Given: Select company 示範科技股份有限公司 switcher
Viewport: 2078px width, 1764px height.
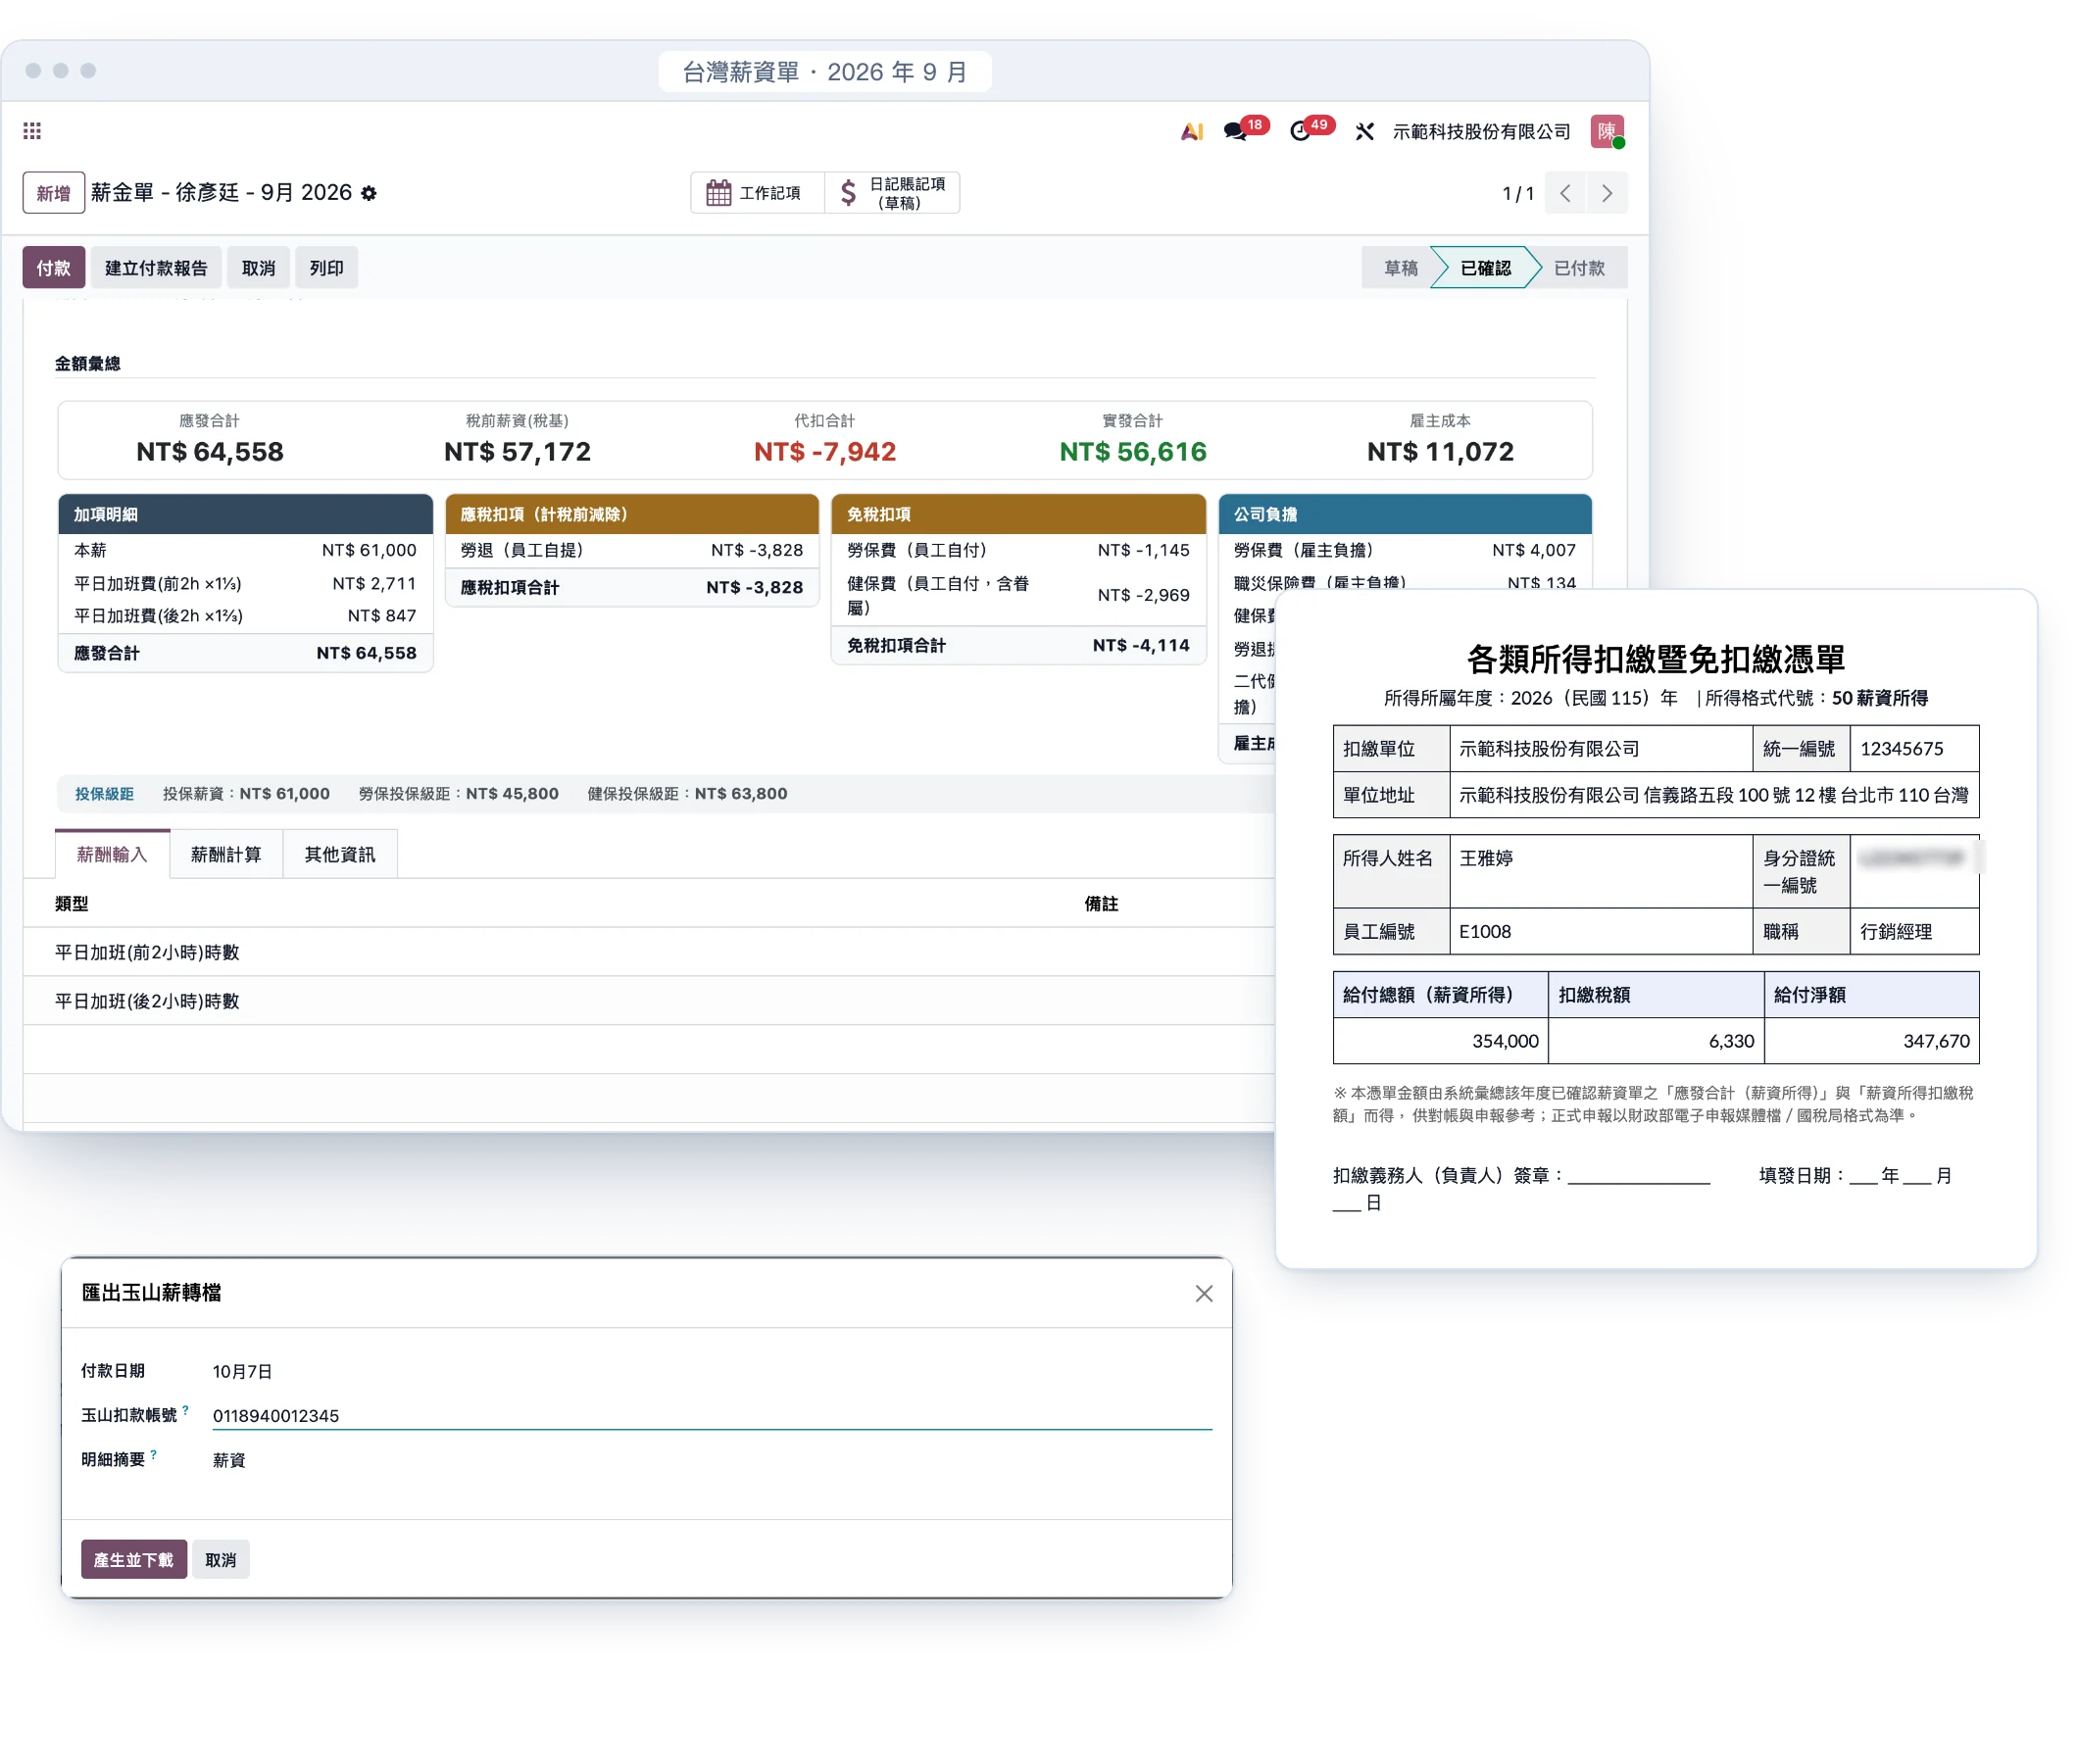Looking at the screenshot, I should 1481,131.
